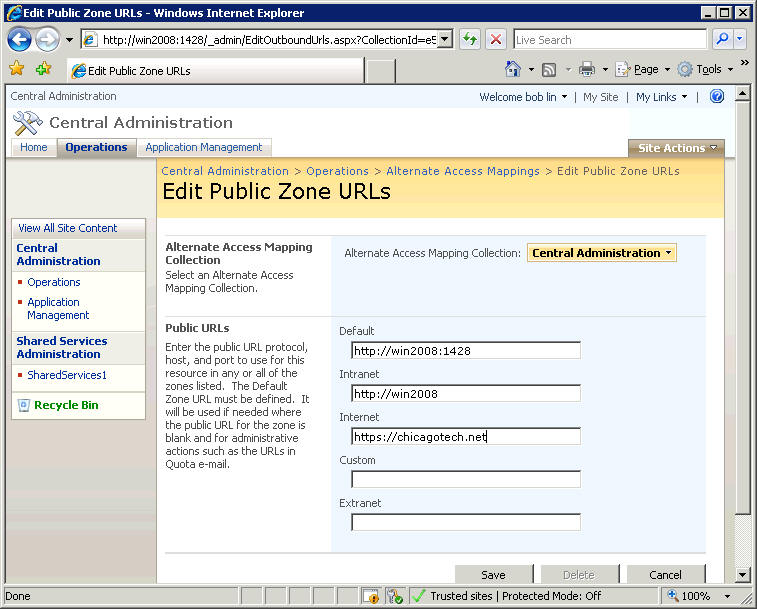Click the zoom level magnifier 100% button
Image resolution: width=757 pixels, height=609 pixels.
[x=688, y=596]
